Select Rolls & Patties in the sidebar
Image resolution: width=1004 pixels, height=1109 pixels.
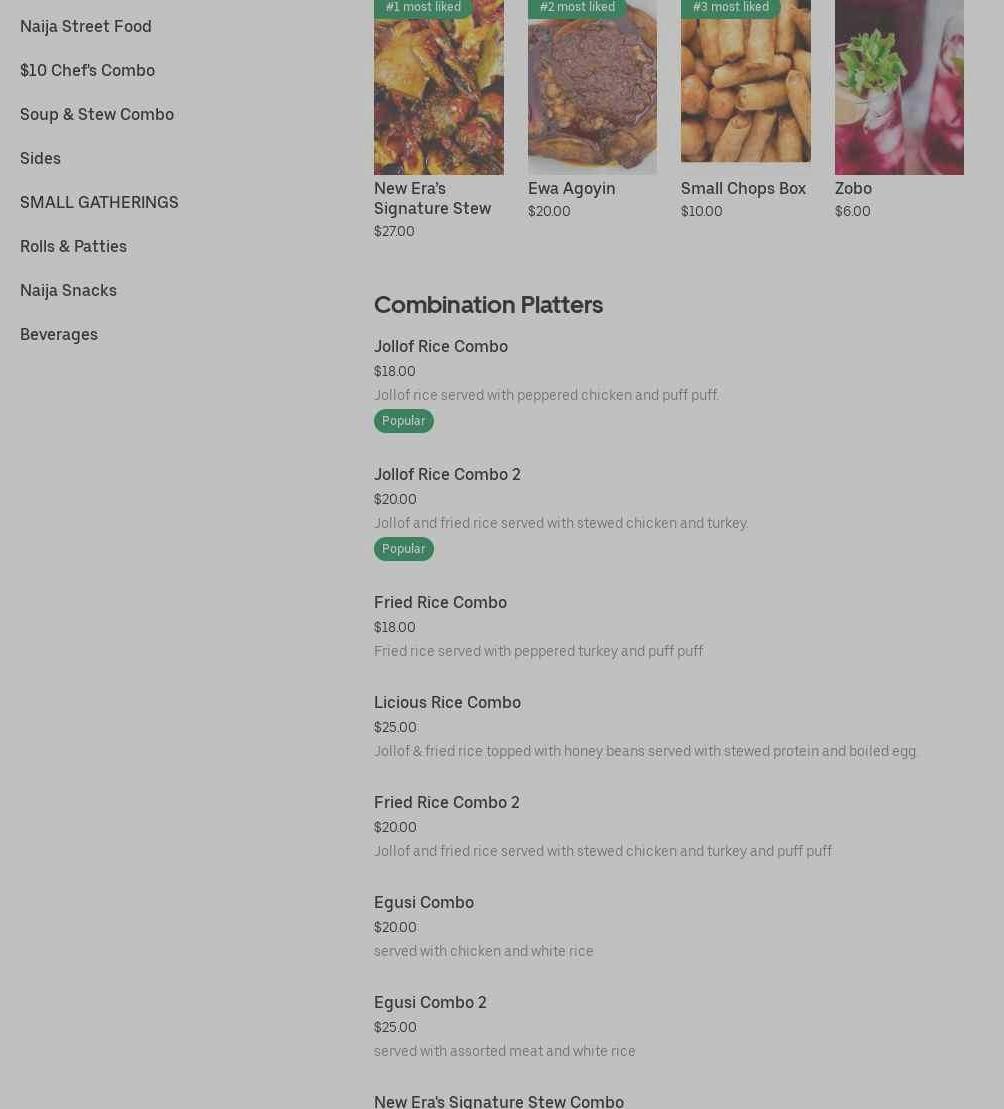pos(73,246)
